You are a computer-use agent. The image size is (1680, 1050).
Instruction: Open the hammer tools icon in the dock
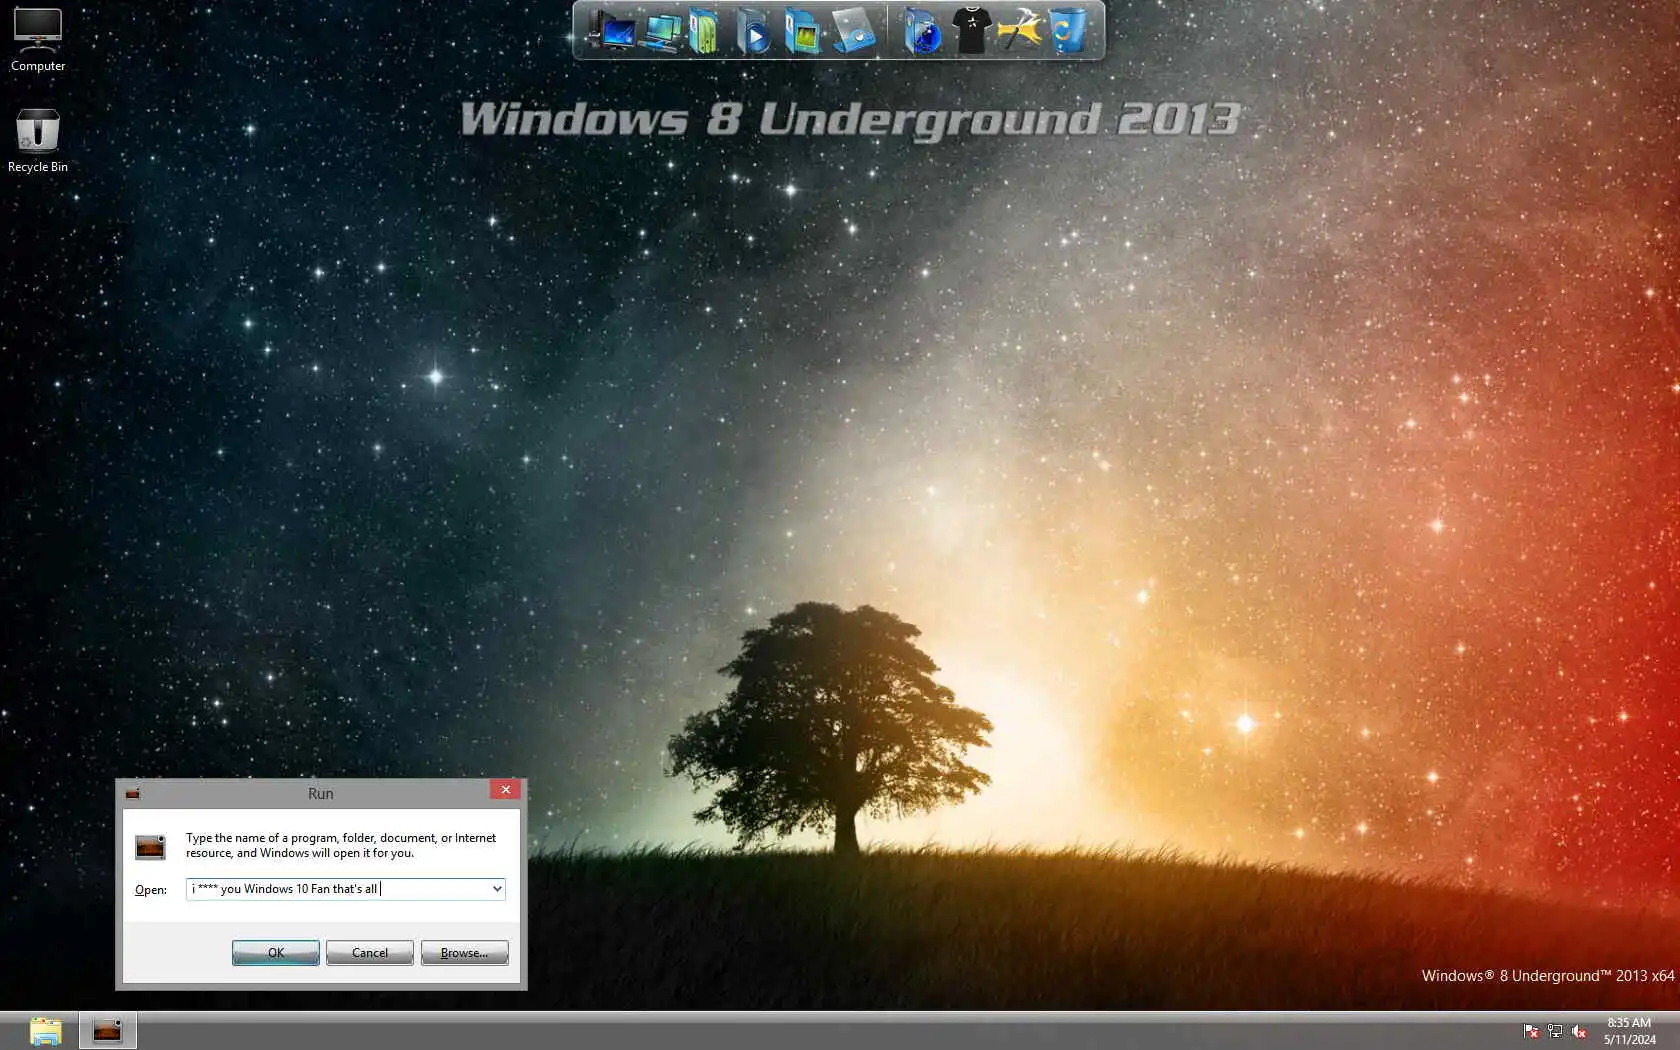(1019, 30)
